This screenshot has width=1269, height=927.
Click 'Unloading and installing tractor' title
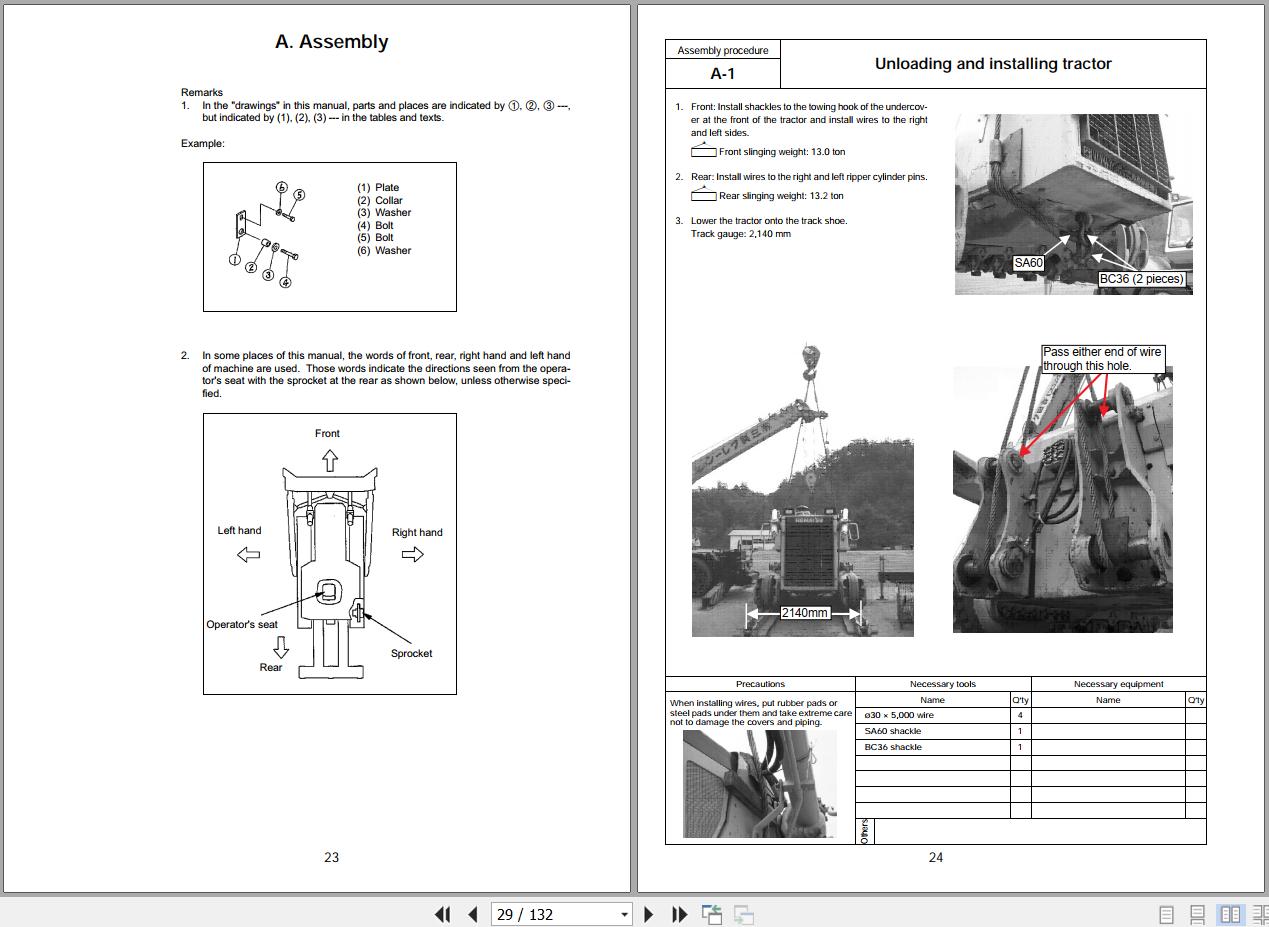[x=993, y=63]
